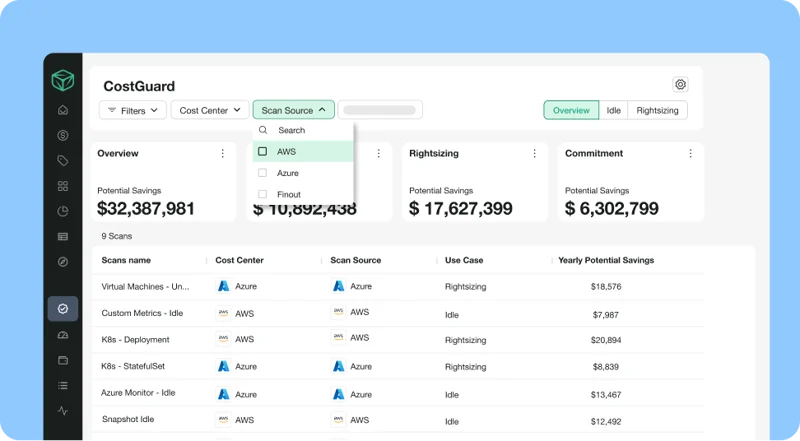Open the Overview card three-dot menu
Viewport: 800px width, 441px height.
[x=222, y=154]
